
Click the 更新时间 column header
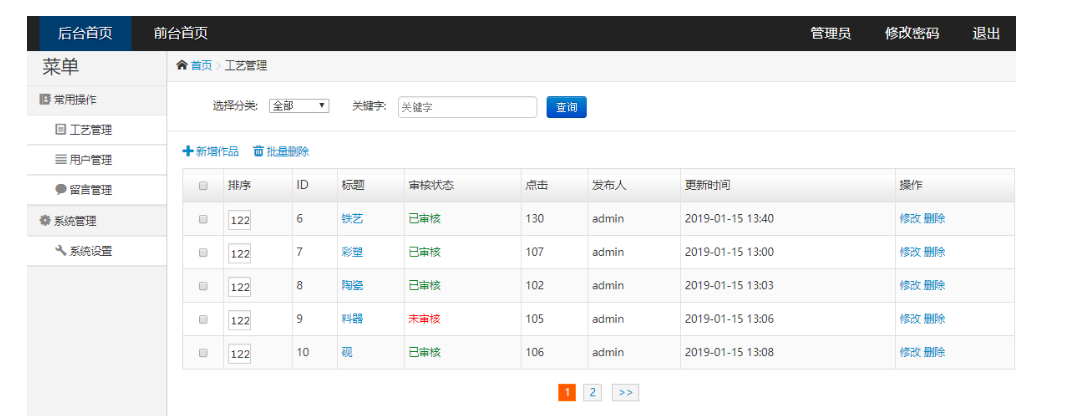coord(707,186)
